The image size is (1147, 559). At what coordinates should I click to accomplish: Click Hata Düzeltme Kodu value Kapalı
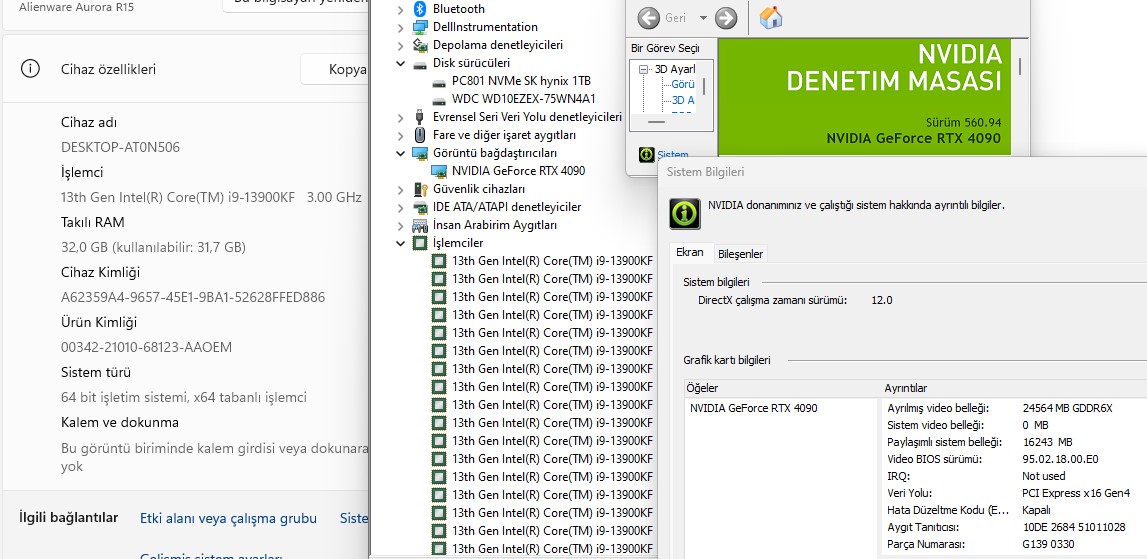(1037, 510)
